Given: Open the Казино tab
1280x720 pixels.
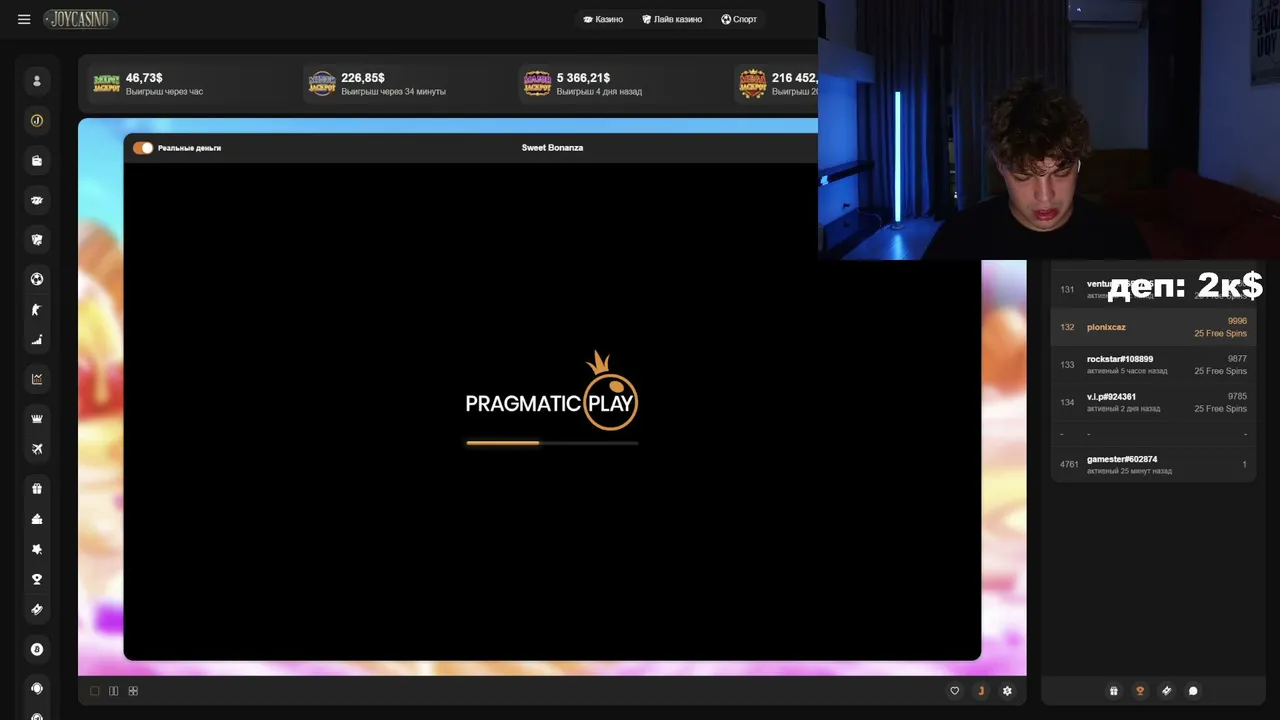Looking at the screenshot, I should (603, 19).
